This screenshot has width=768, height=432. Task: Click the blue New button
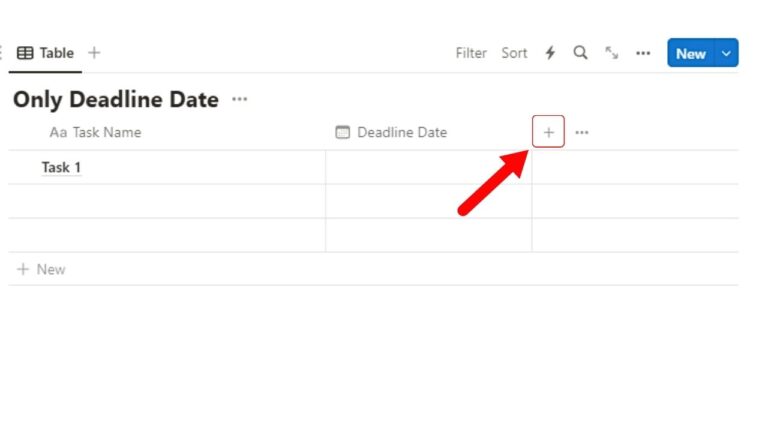coord(691,53)
